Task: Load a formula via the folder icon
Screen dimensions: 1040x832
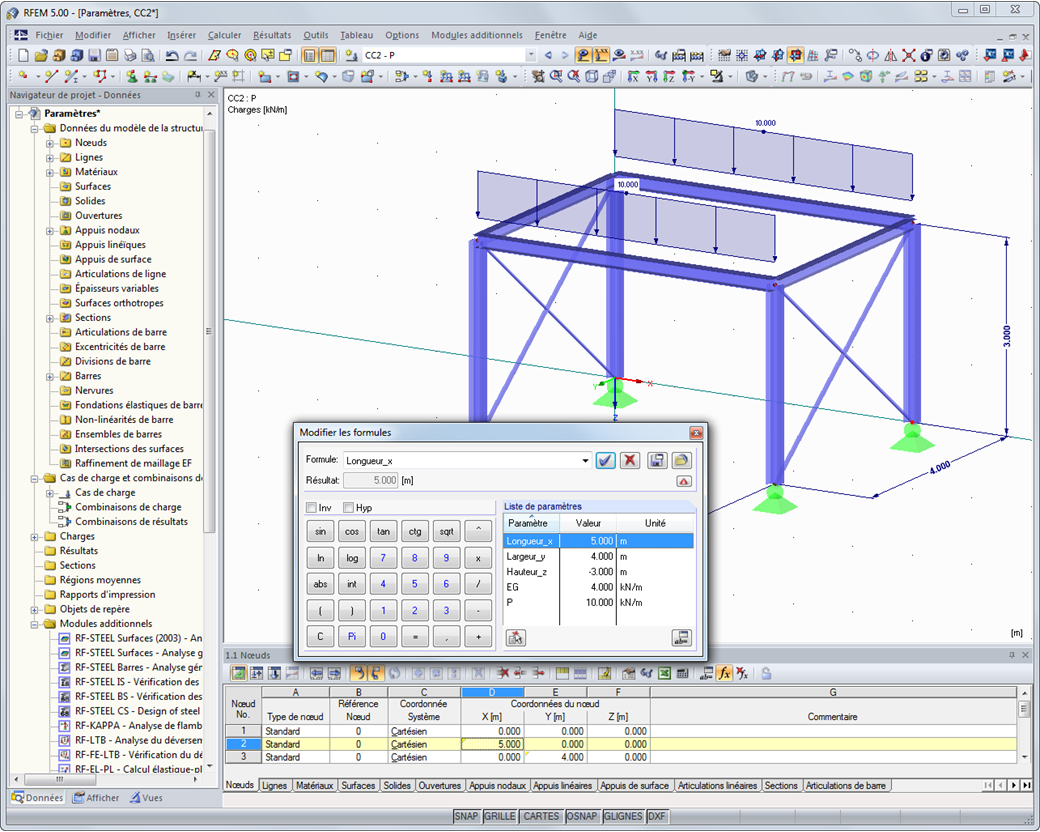Action: (x=682, y=461)
